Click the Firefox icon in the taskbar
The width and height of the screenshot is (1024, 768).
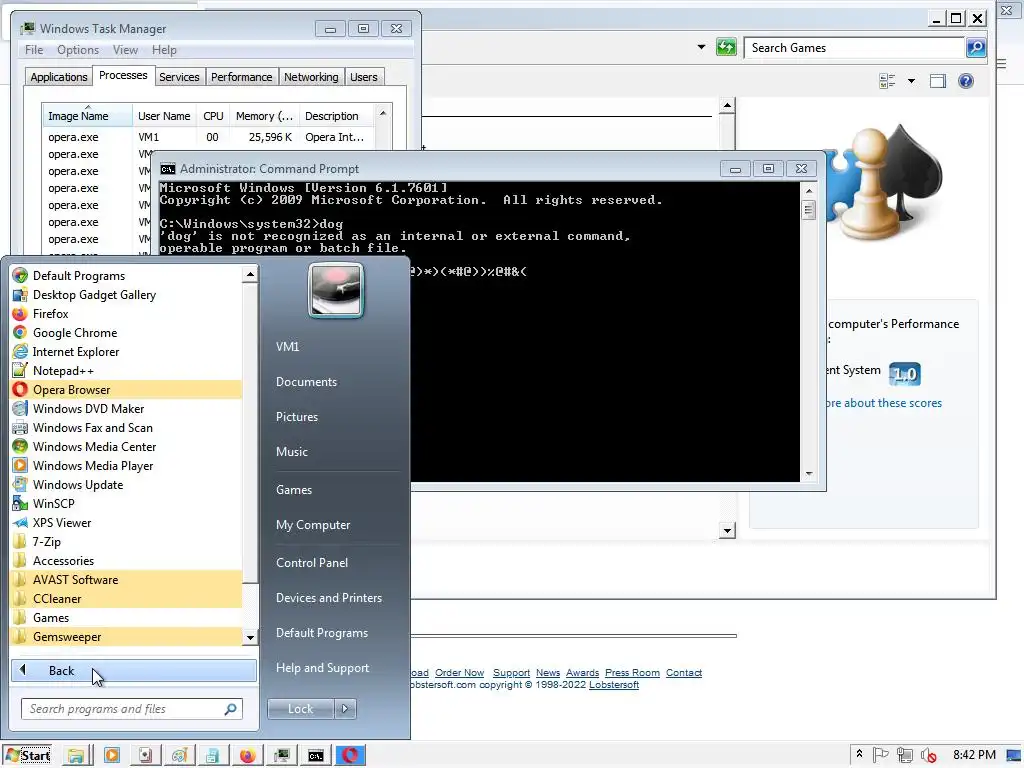click(248, 756)
